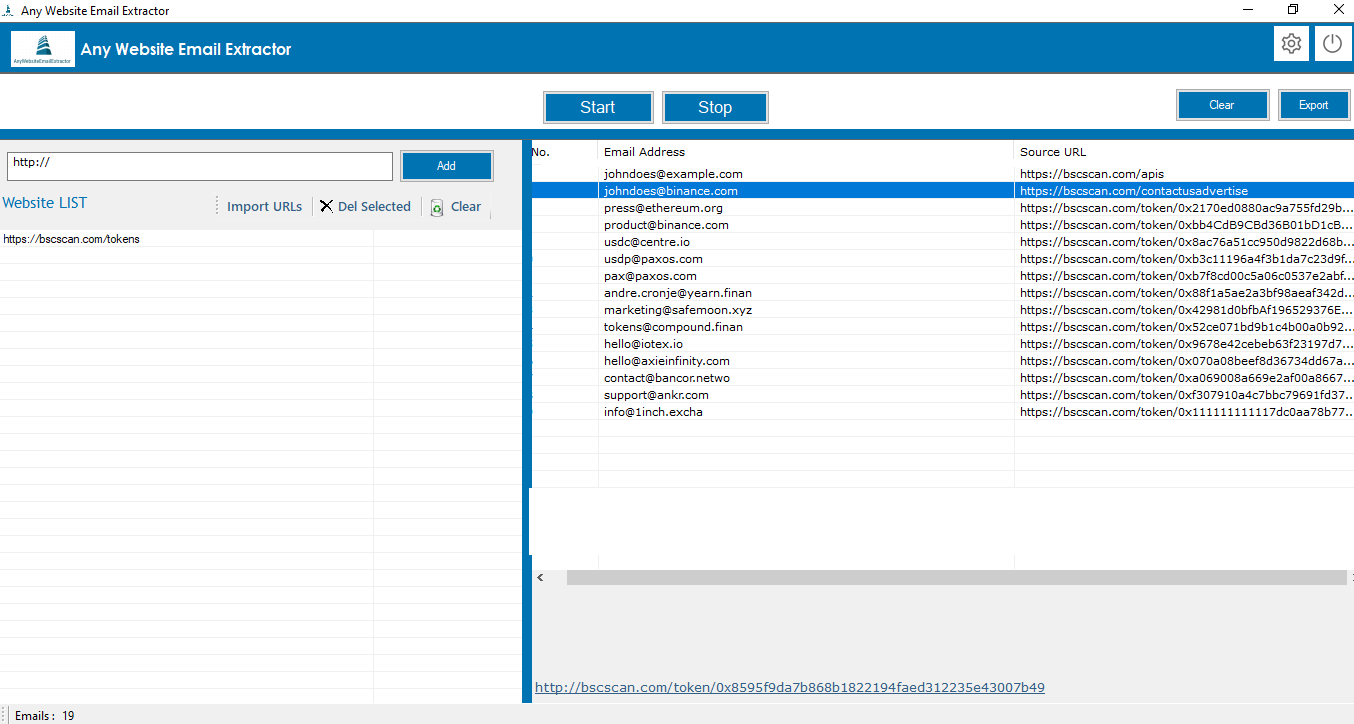
Task: Select the tokens@compound.finan email
Action: (673, 327)
